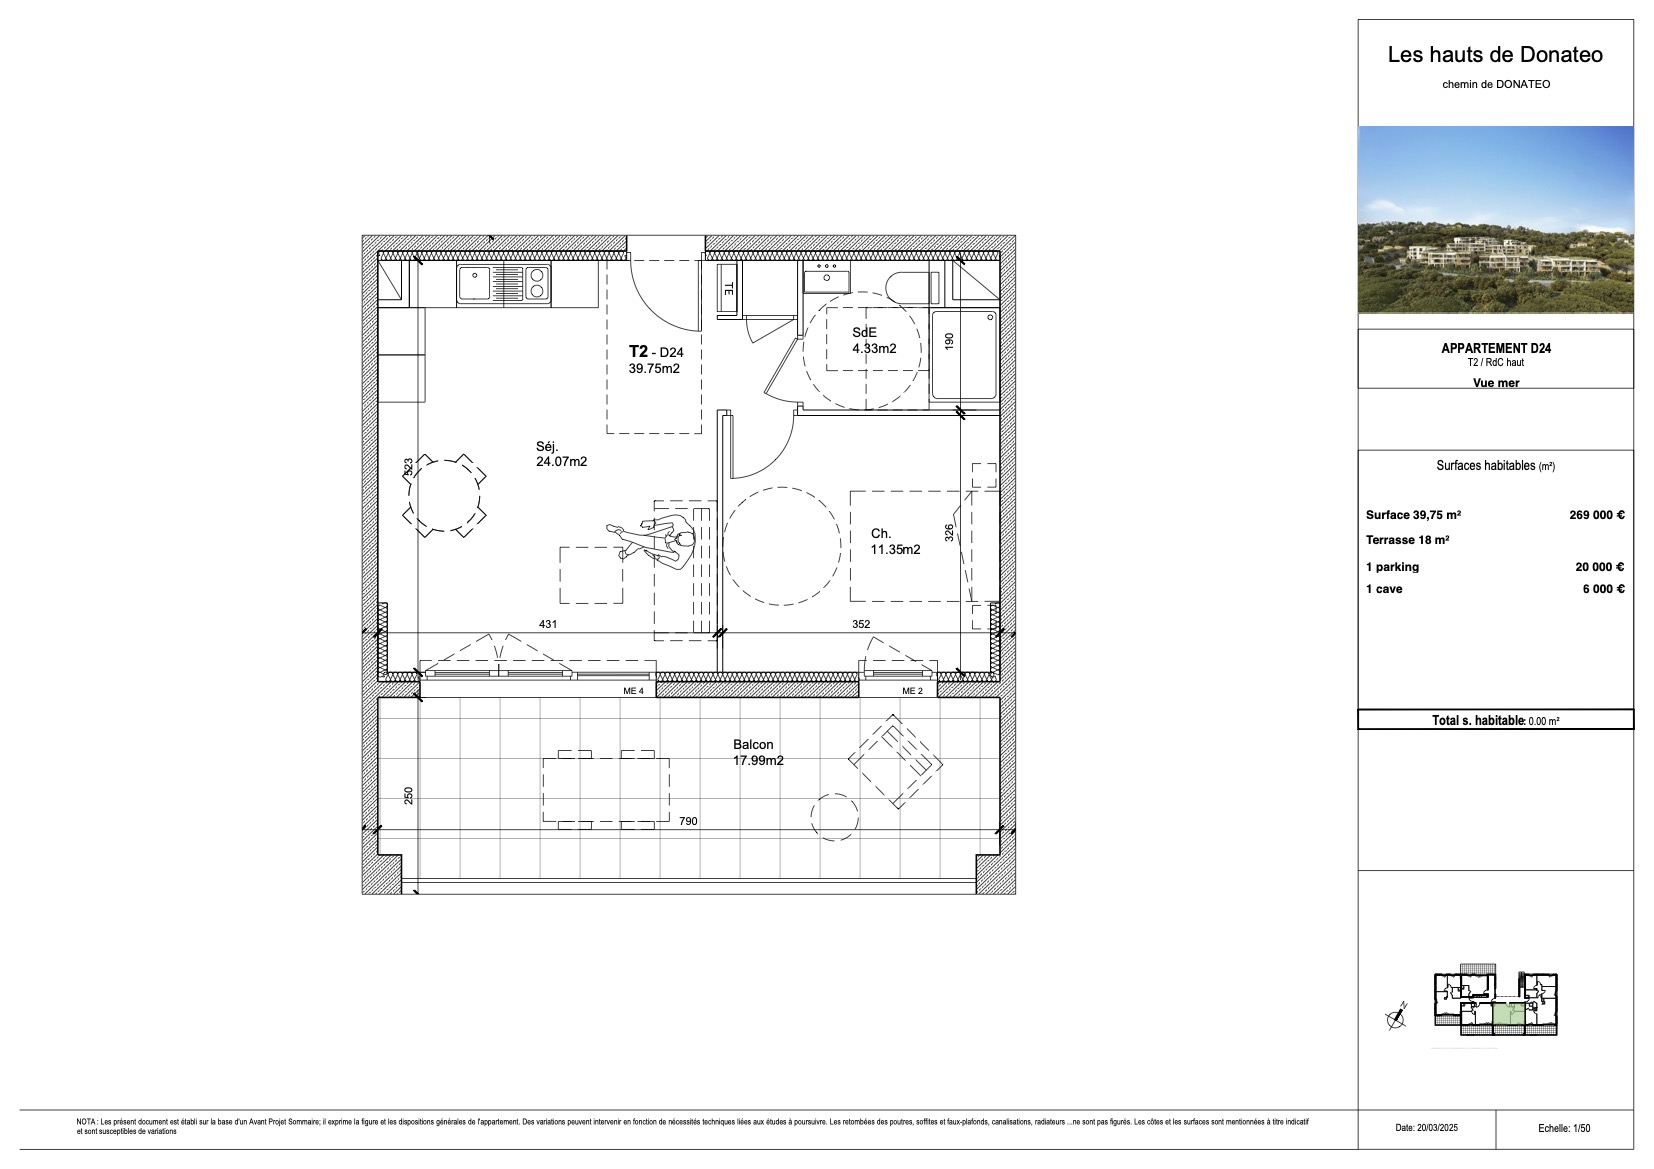Click the '431' dimension value
This screenshot has width=1654, height=1169.
click(548, 624)
